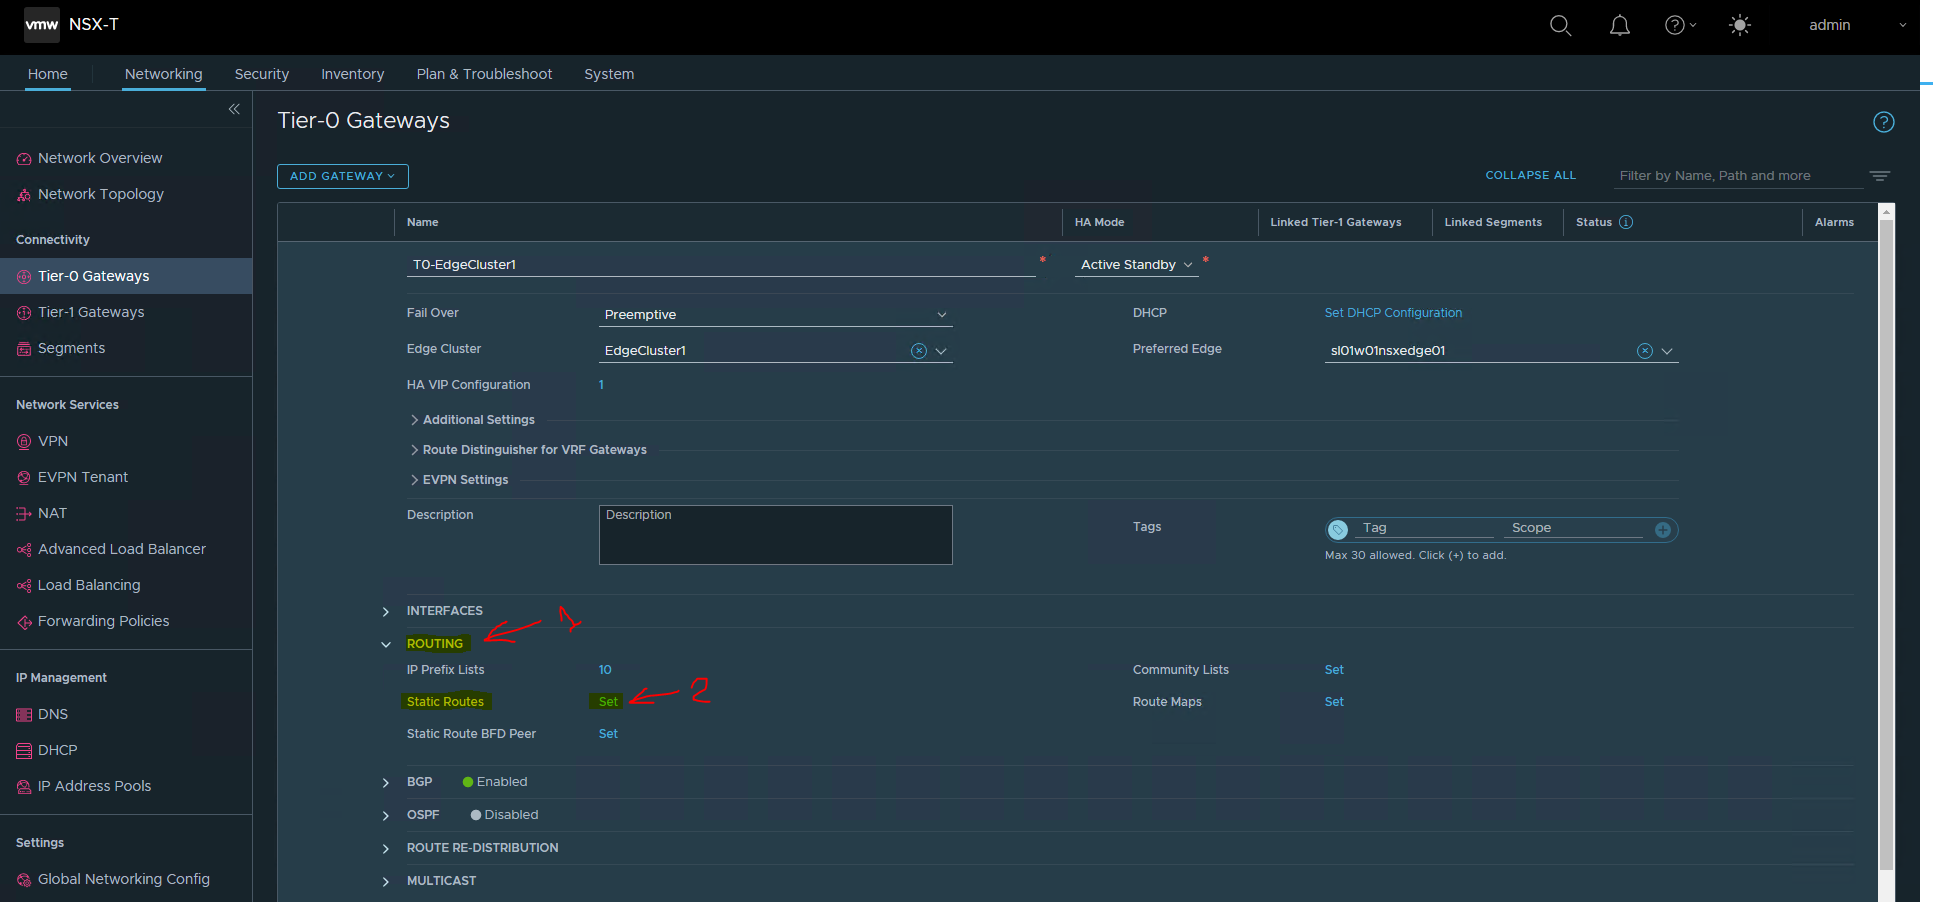Open the search magnifier icon
The image size is (1933, 902).
click(1560, 25)
